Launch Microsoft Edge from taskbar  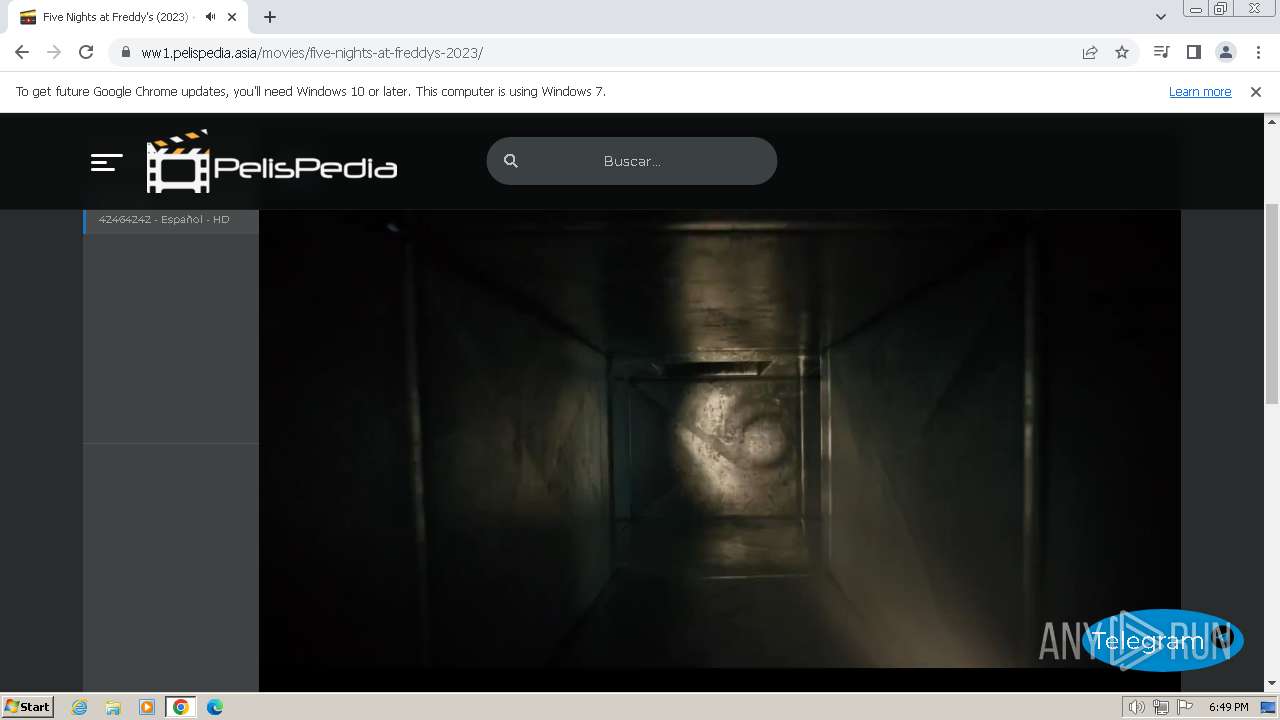tap(215, 707)
